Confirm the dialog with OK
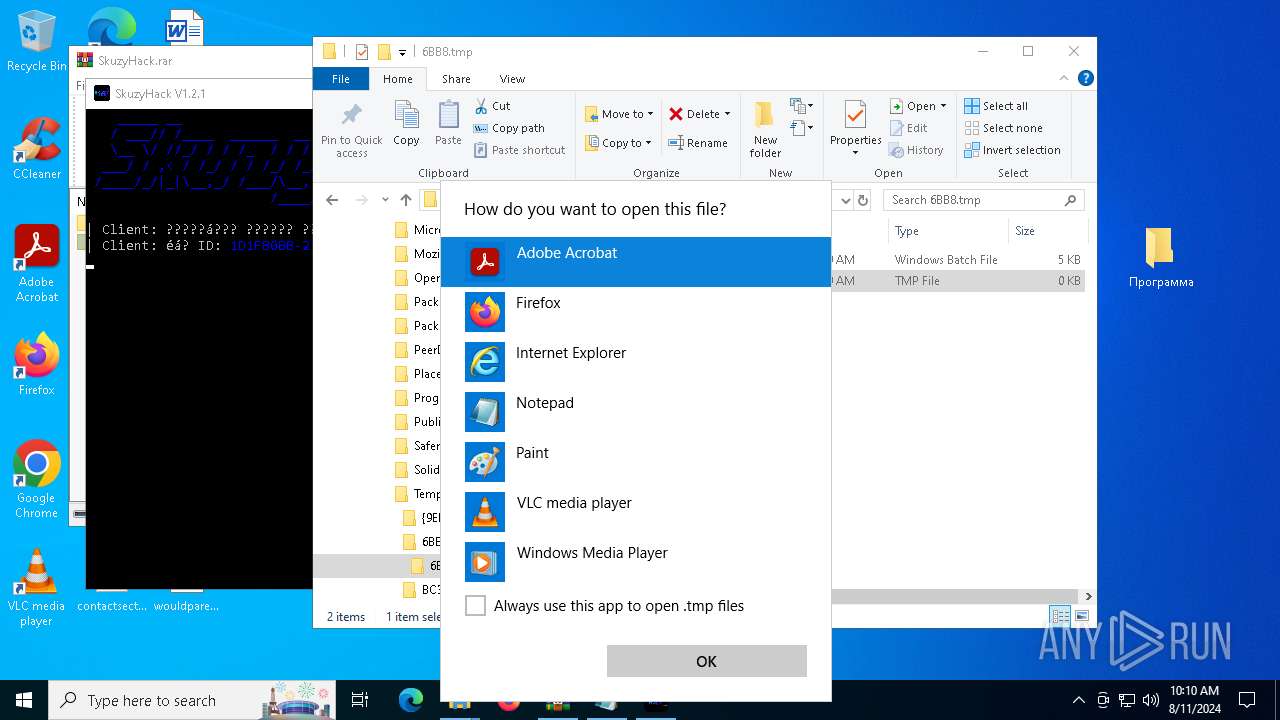 click(706, 661)
